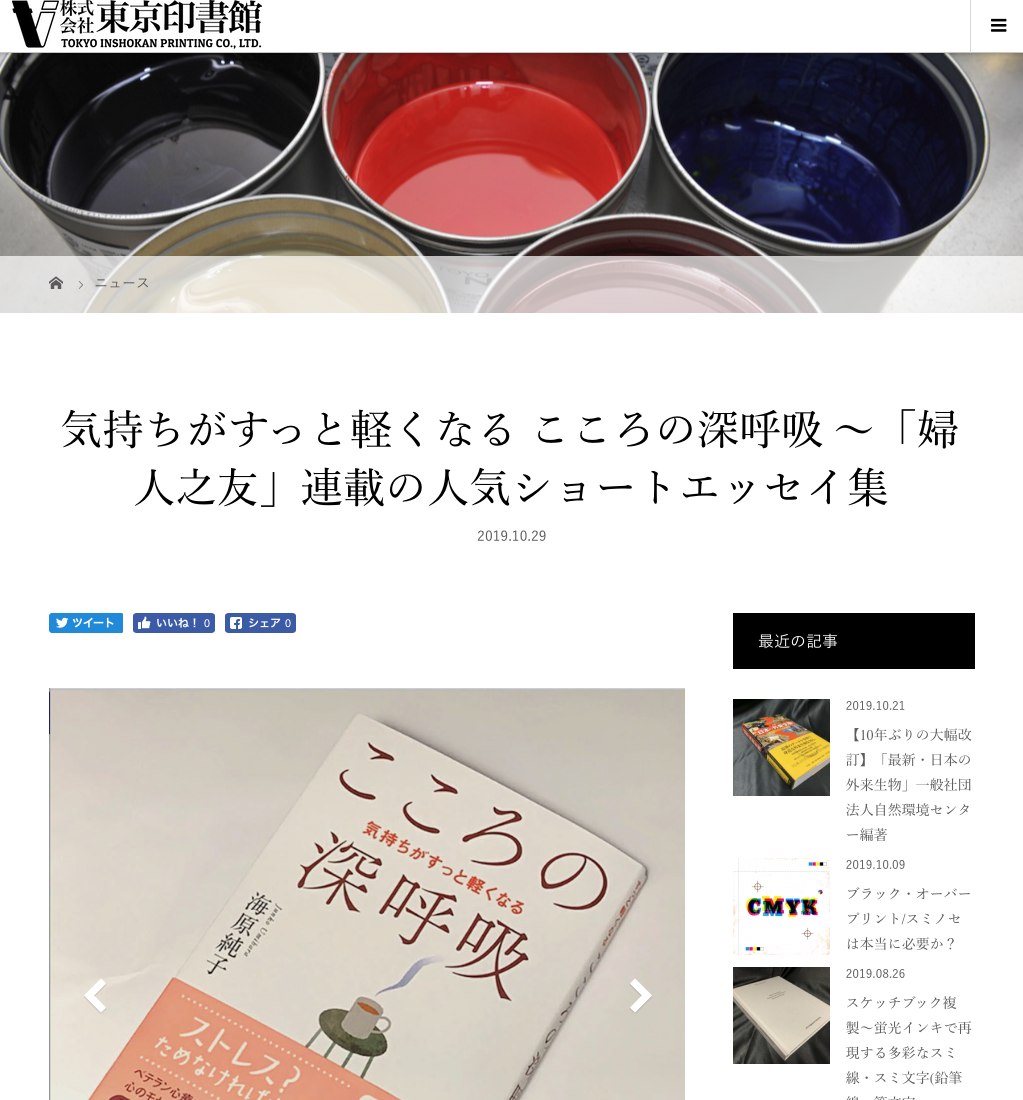Click the こころの深呼吸 book cover image
The height and width of the screenshot is (1100, 1023).
click(x=367, y=894)
